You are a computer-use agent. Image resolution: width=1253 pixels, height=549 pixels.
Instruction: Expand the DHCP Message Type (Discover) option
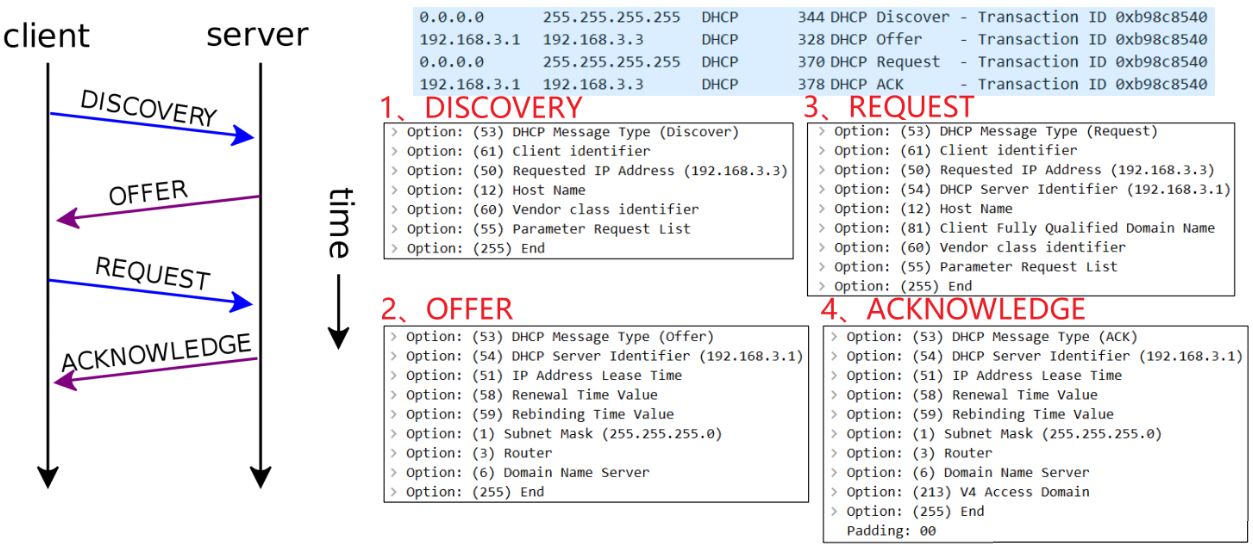point(395,132)
